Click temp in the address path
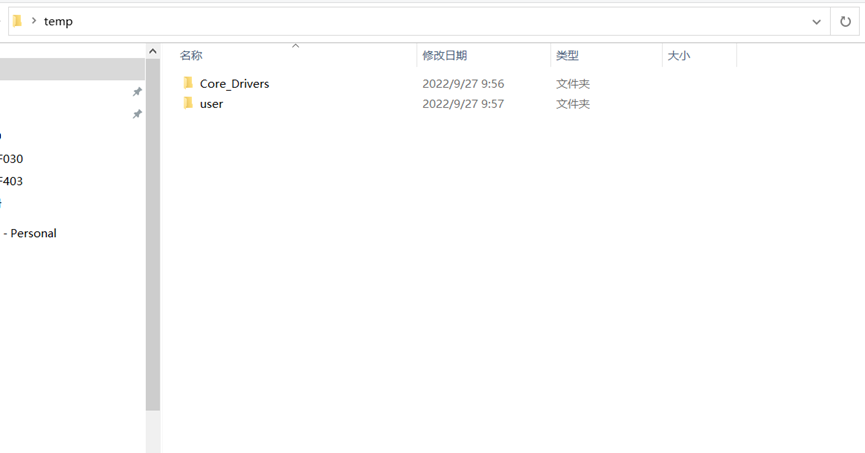865x453 pixels. pyautogui.click(x=58, y=21)
